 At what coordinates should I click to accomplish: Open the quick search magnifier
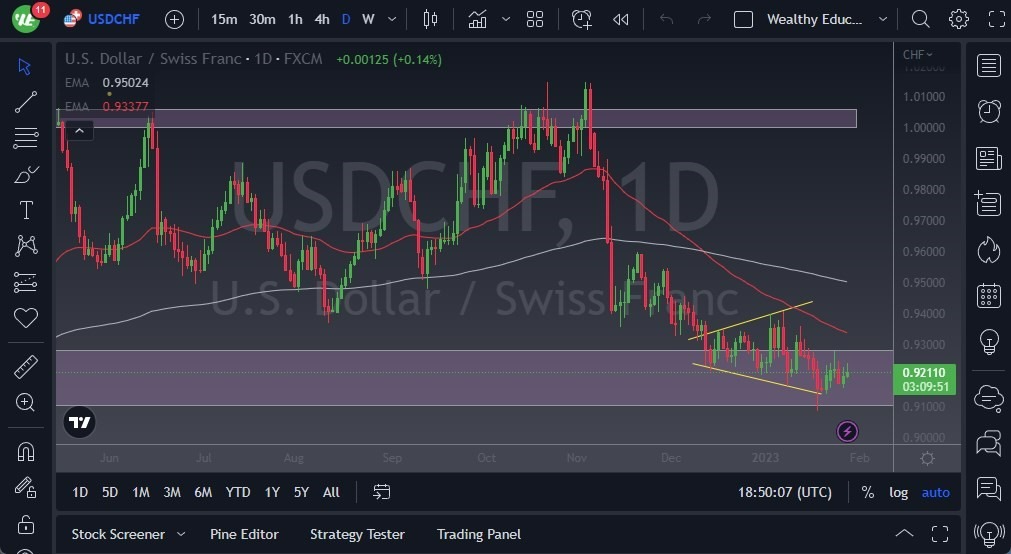click(x=921, y=19)
